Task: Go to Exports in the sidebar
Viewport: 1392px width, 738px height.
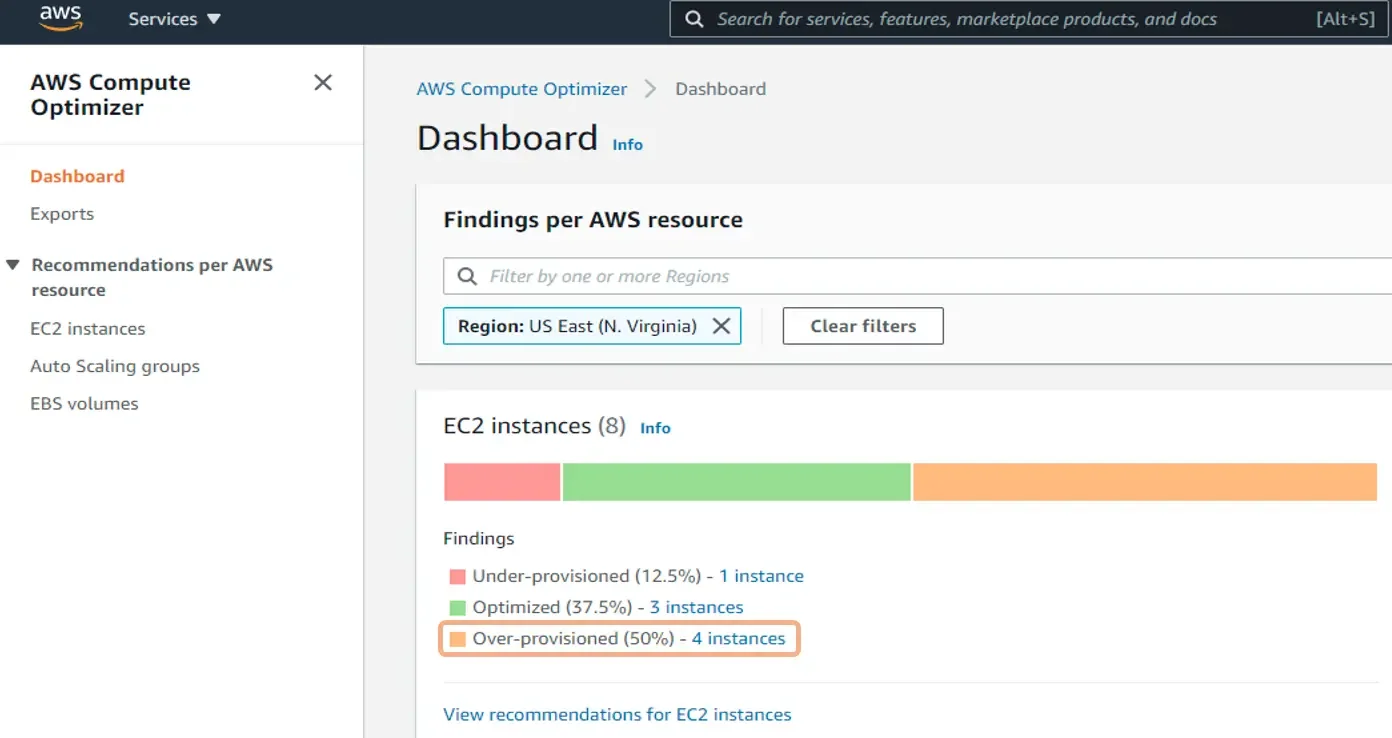Action: [x=62, y=214]
